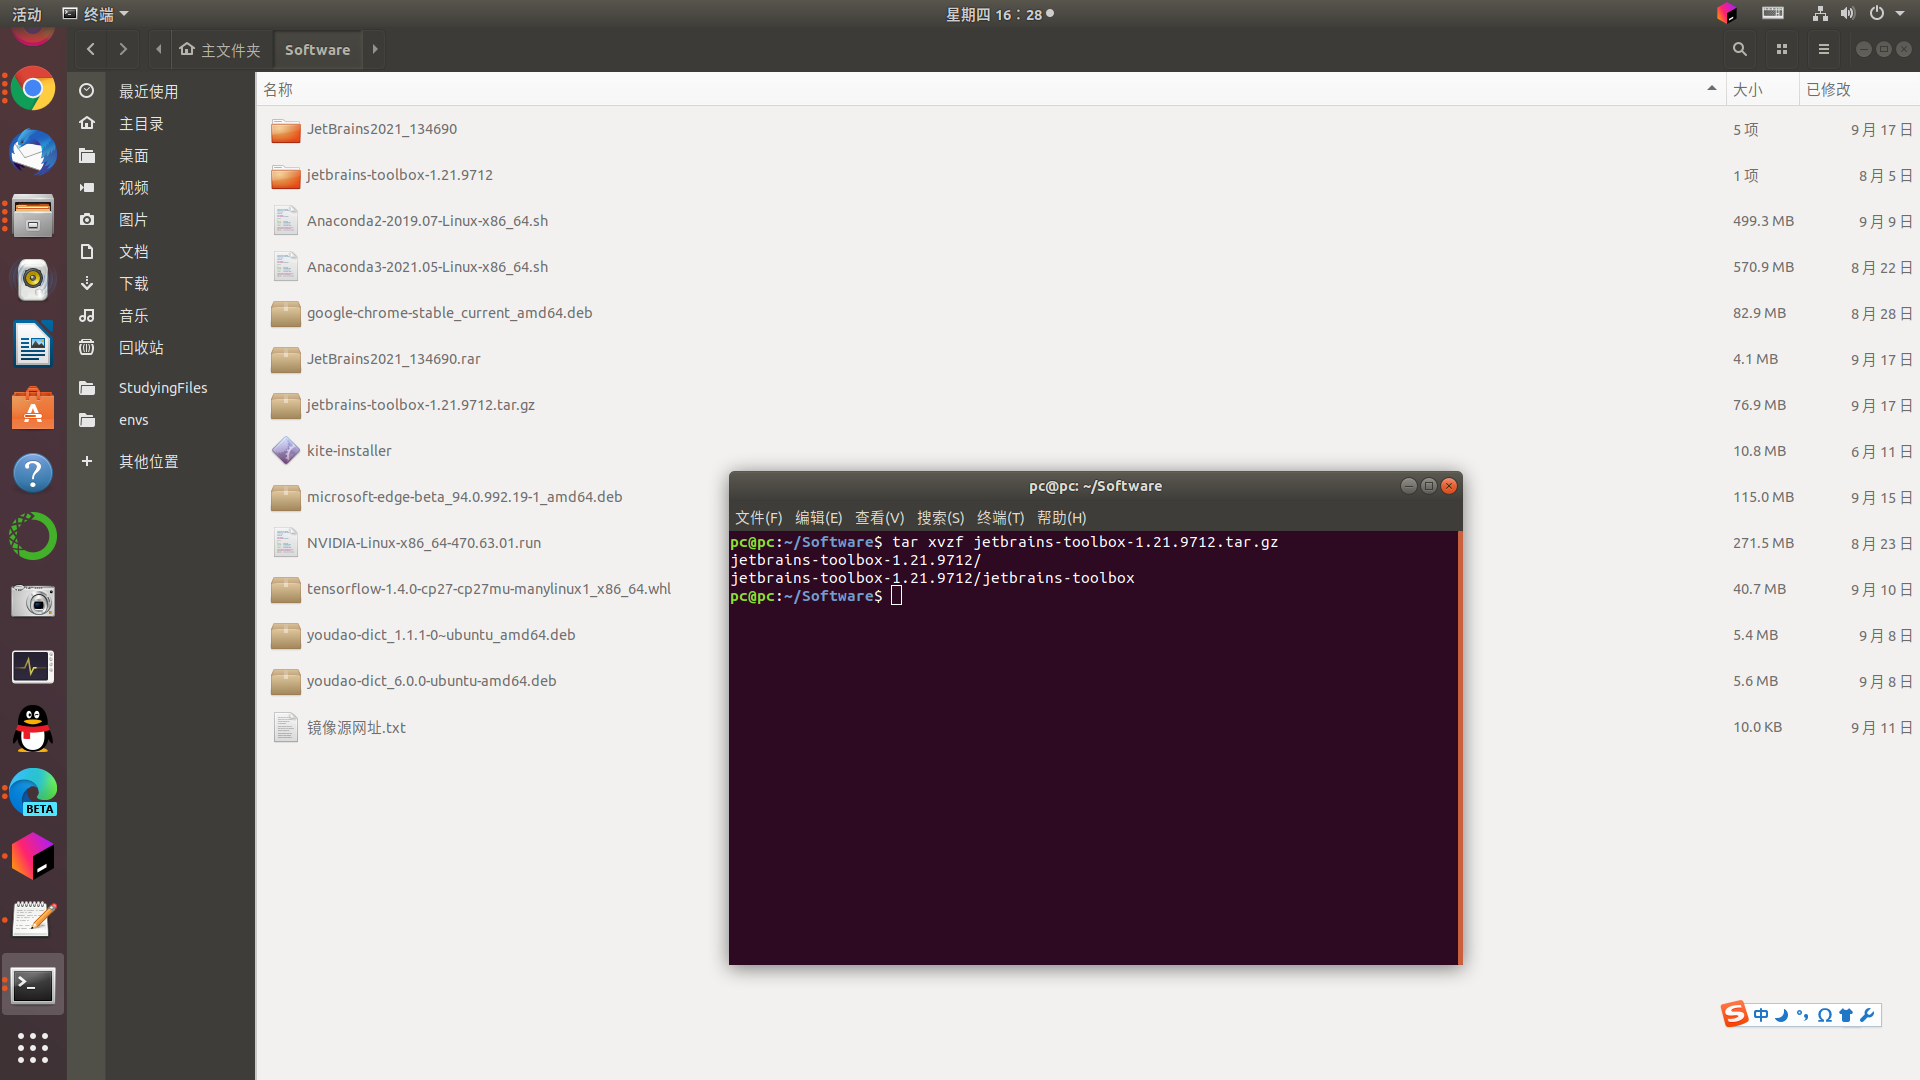This screenshot has width=1920, height=1080.
Task: Sort files by Name column header
Action: click(x=990, y=89)
